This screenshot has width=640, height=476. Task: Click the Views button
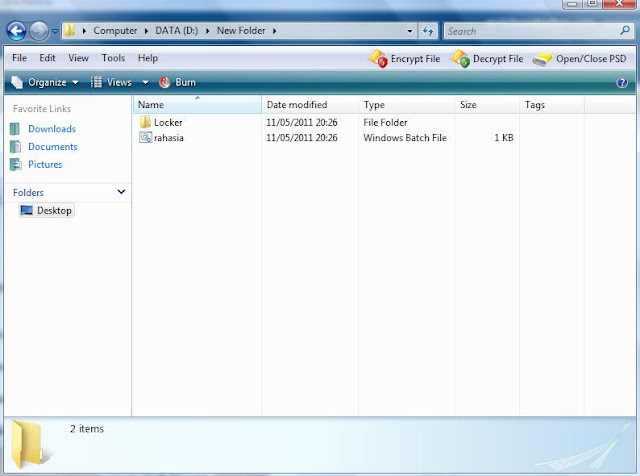click(x=111, y=82)
